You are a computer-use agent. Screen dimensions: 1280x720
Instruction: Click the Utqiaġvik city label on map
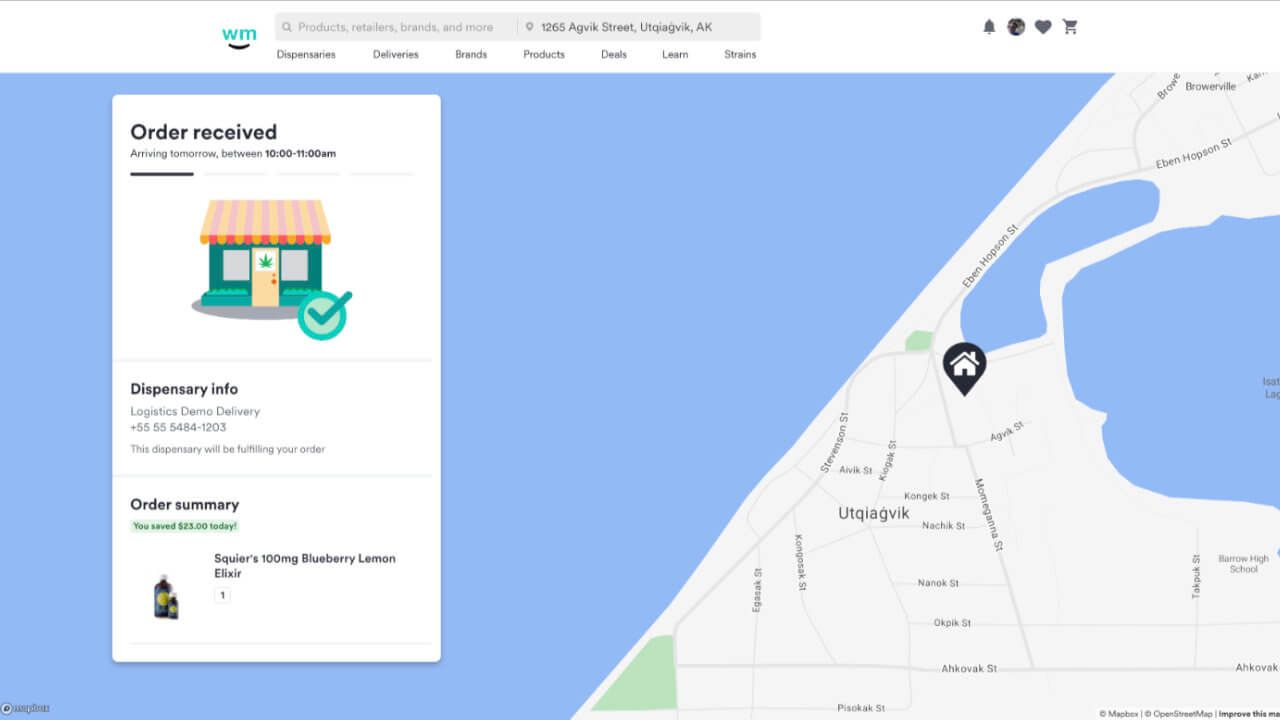[x=874, y=513]
